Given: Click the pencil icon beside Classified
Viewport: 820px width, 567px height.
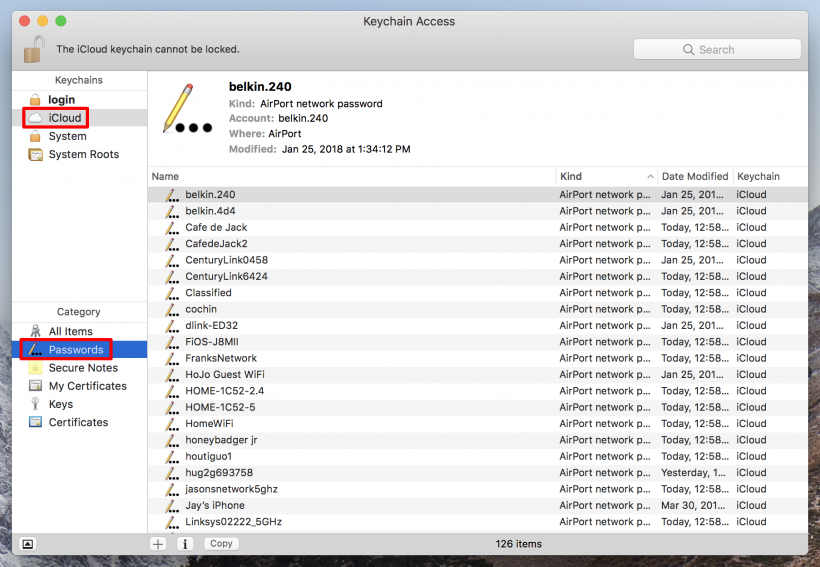Looking at the screenshot, I should (x=172, y=293).
